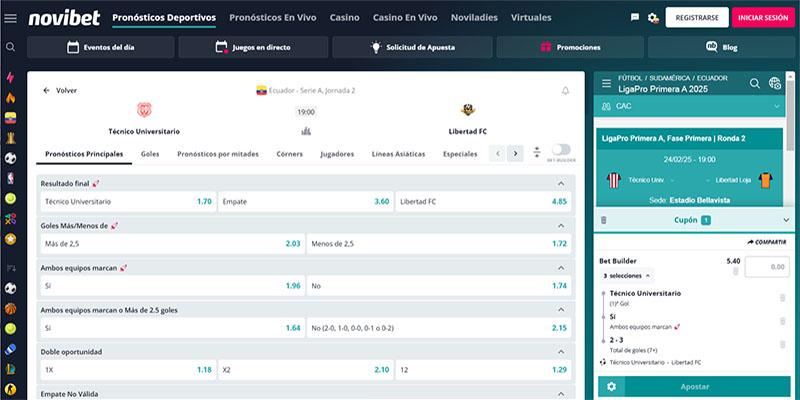
Task: Toggle the Bet Builder switch
Action: [561, 149]
